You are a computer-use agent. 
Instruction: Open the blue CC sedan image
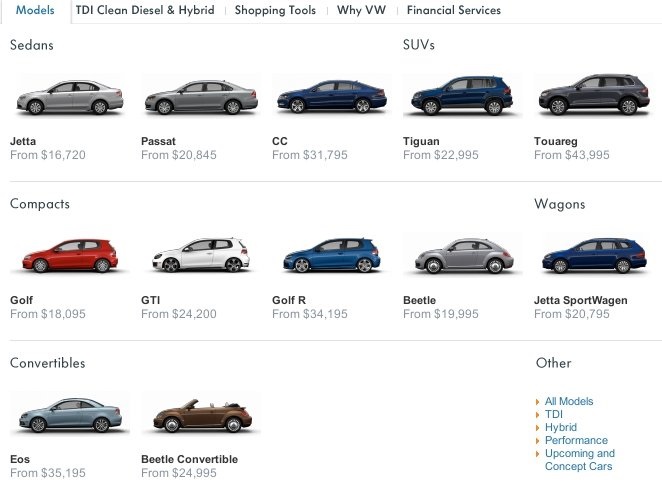pyautogui.click(x=330, y=97)
